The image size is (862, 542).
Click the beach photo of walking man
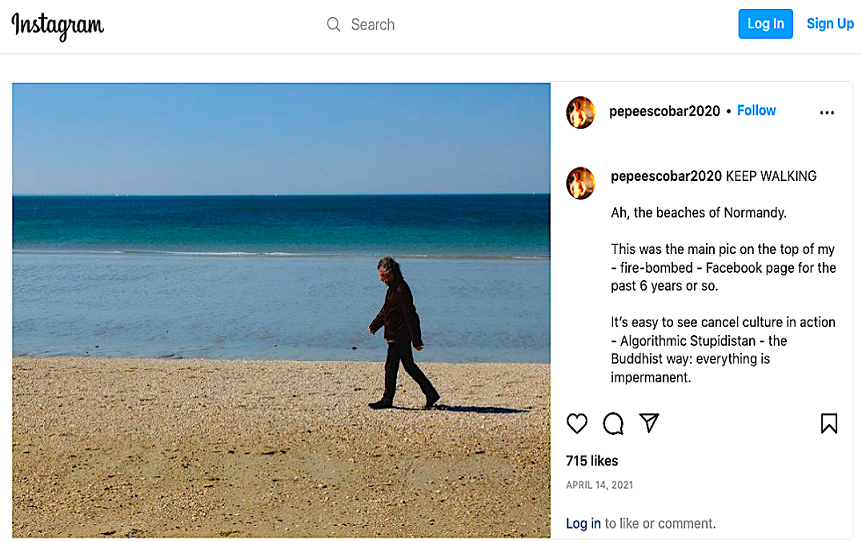(281, 310)
